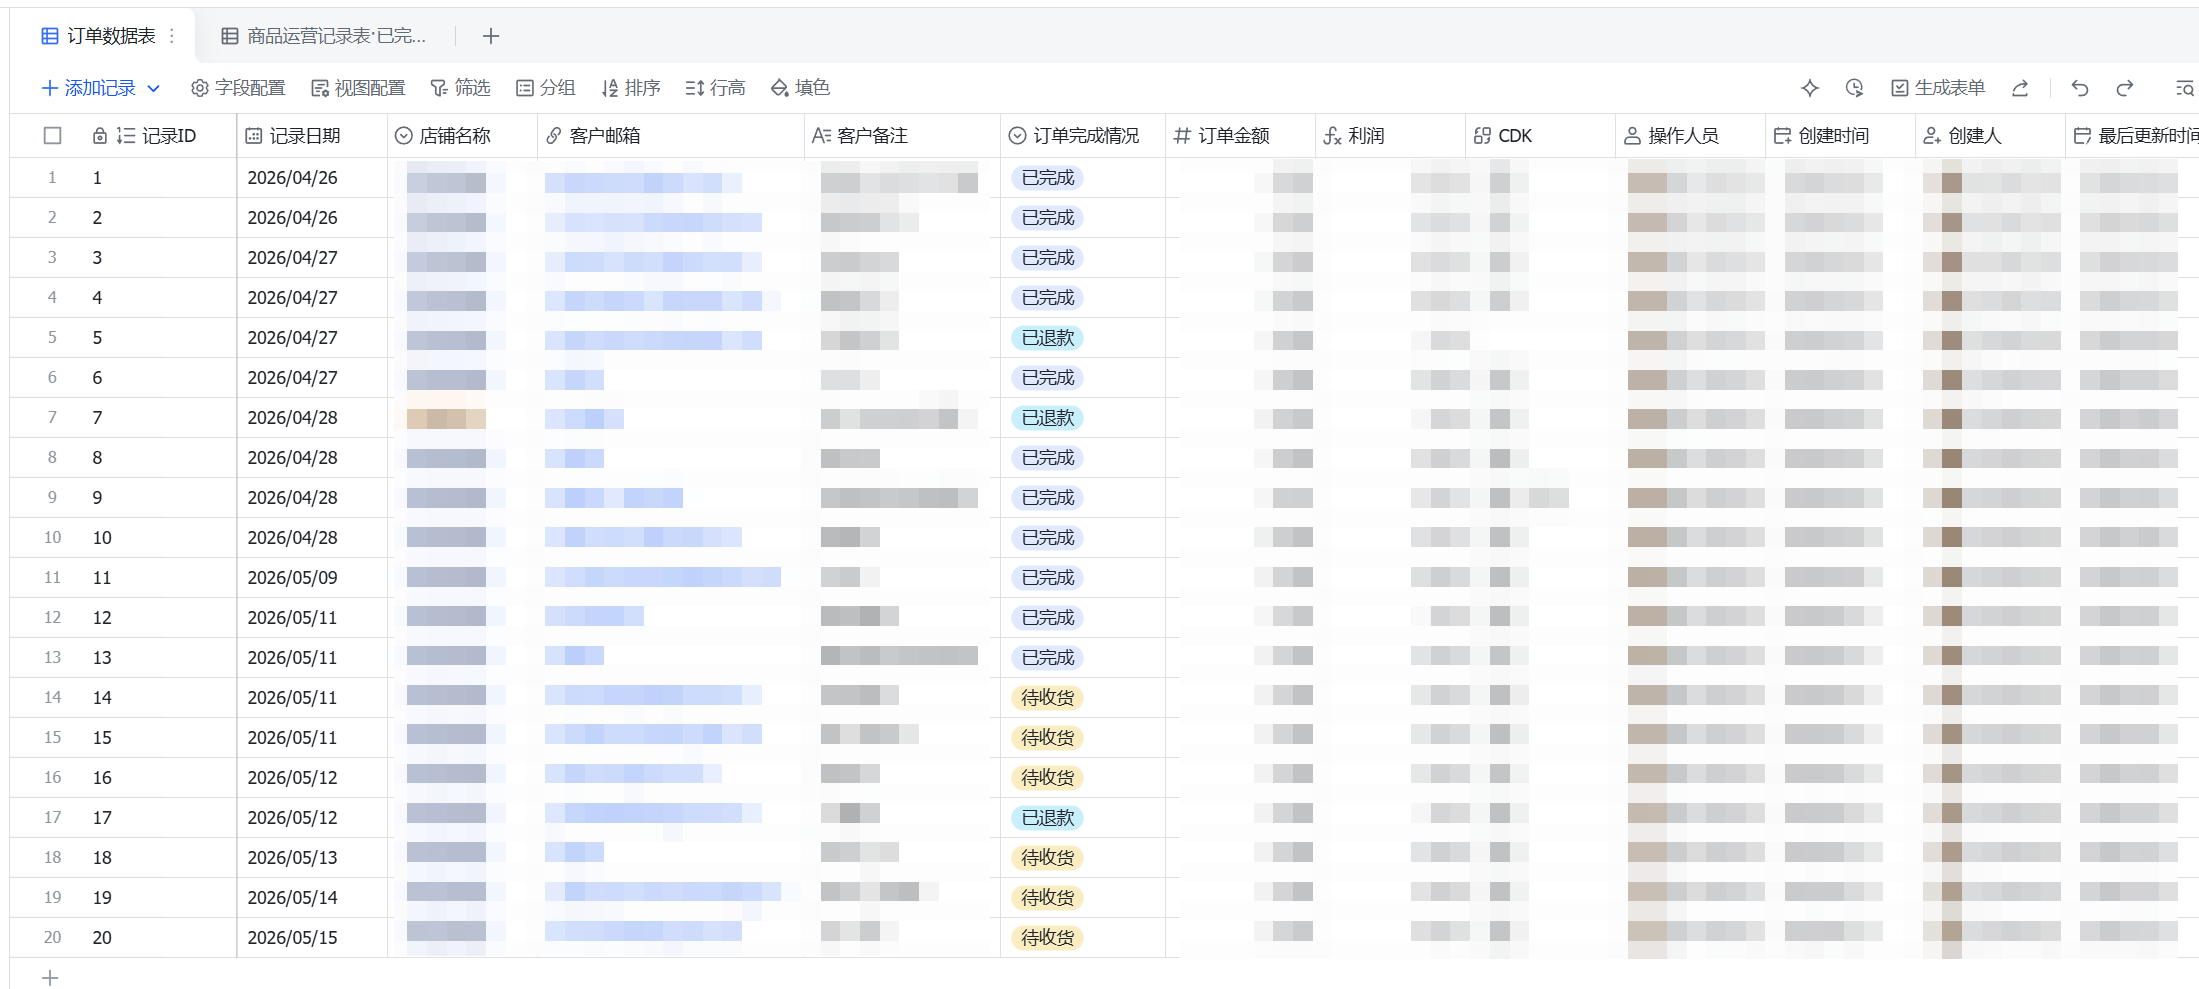Viewport: 2199px width, 989px height.
Task: Toggle the select-all checkbox in header
Action: pos(53,136)
